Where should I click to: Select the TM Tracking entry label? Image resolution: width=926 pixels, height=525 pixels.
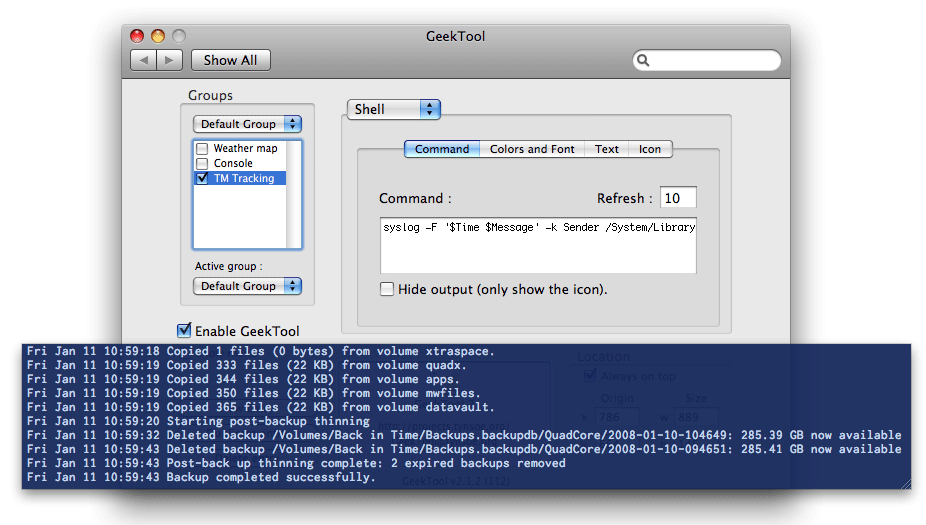pyautogui.click(x=244, y=178)
